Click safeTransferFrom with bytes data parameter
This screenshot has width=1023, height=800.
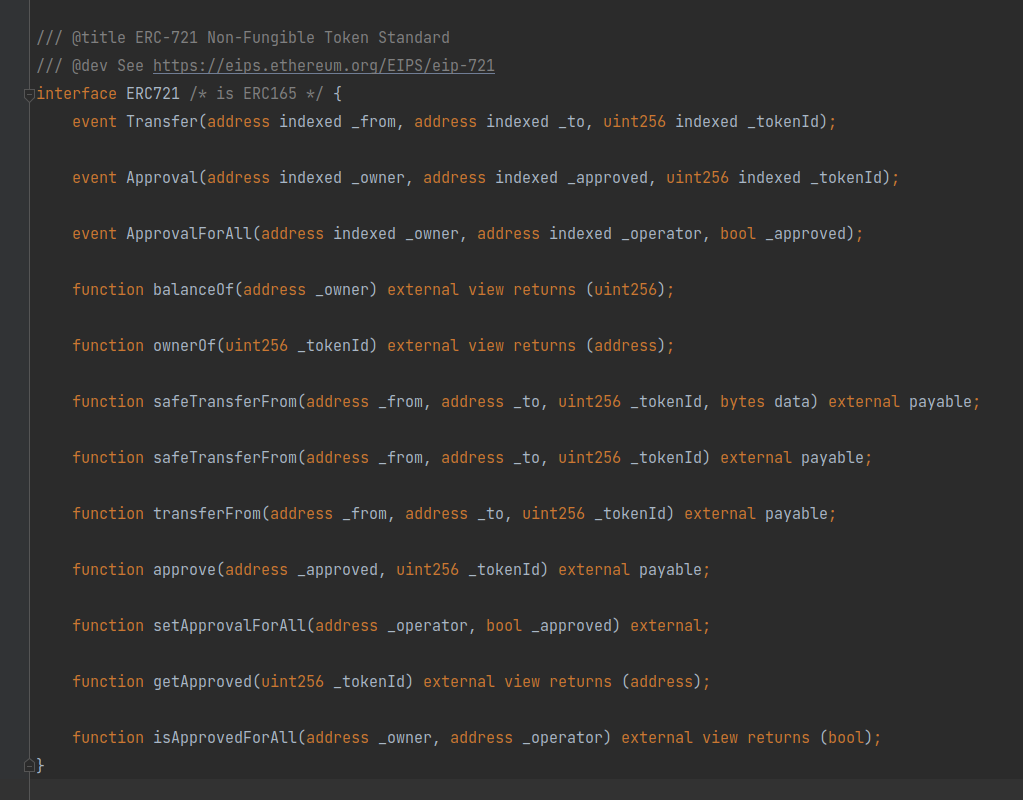pyautogui.click(x=225, y=402)
